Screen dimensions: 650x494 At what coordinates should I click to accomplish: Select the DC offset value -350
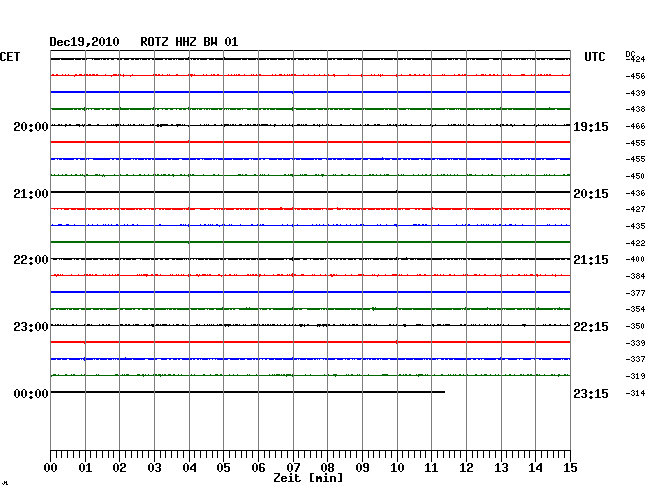[635, 326]
